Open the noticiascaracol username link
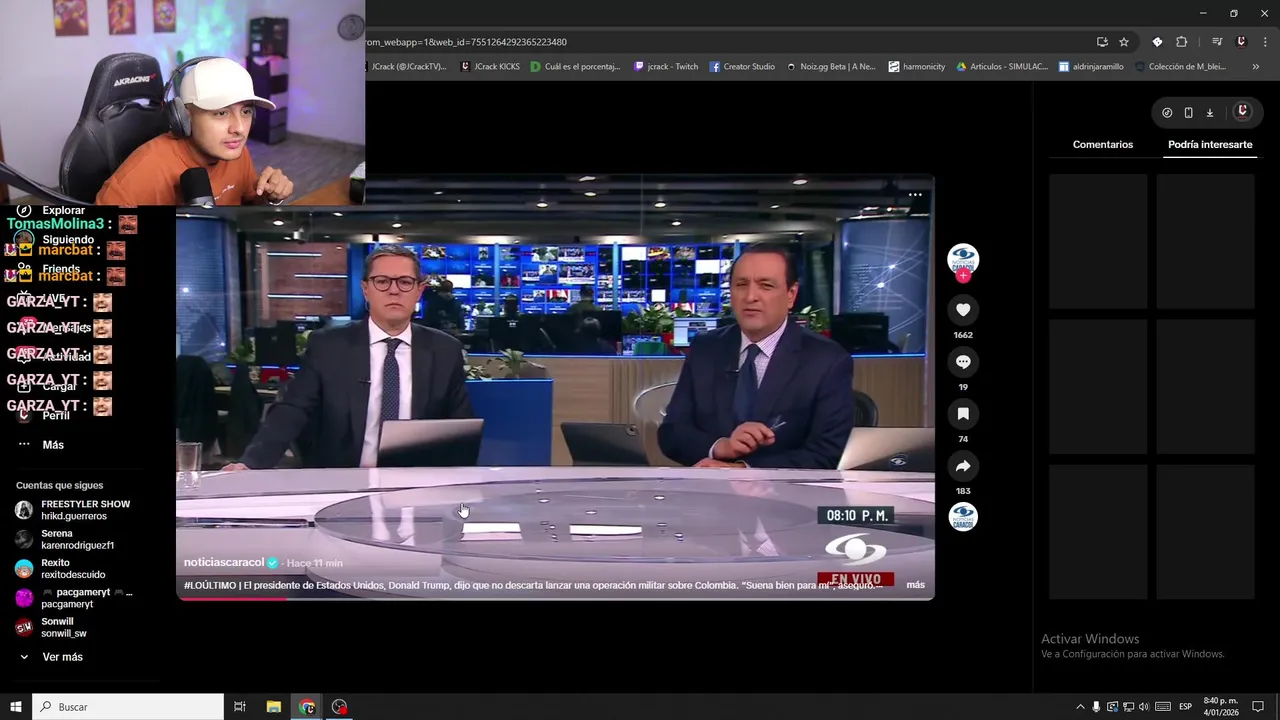The height and width of the screenshot is (720, 1280). coord(224,563)
